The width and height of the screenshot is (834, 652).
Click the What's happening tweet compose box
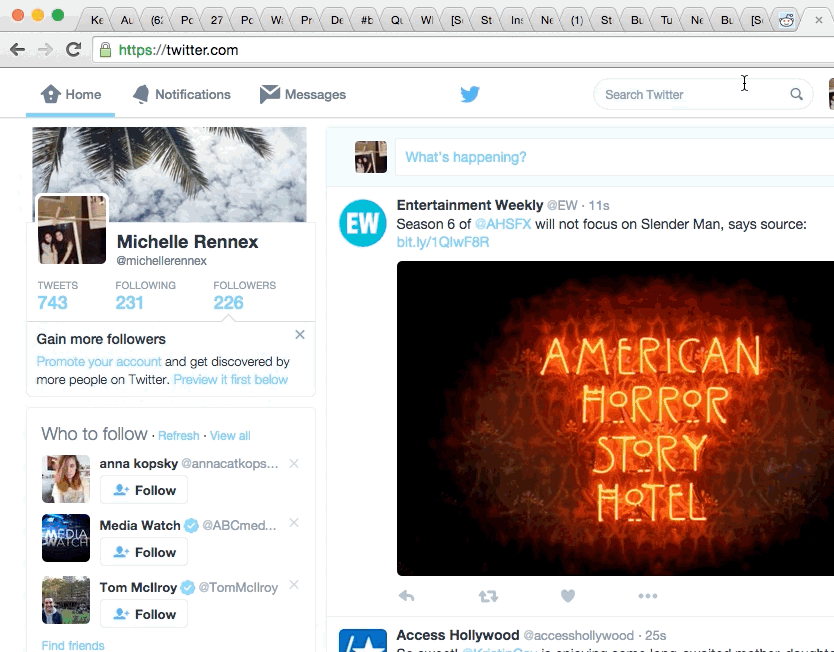pos(610,157)
